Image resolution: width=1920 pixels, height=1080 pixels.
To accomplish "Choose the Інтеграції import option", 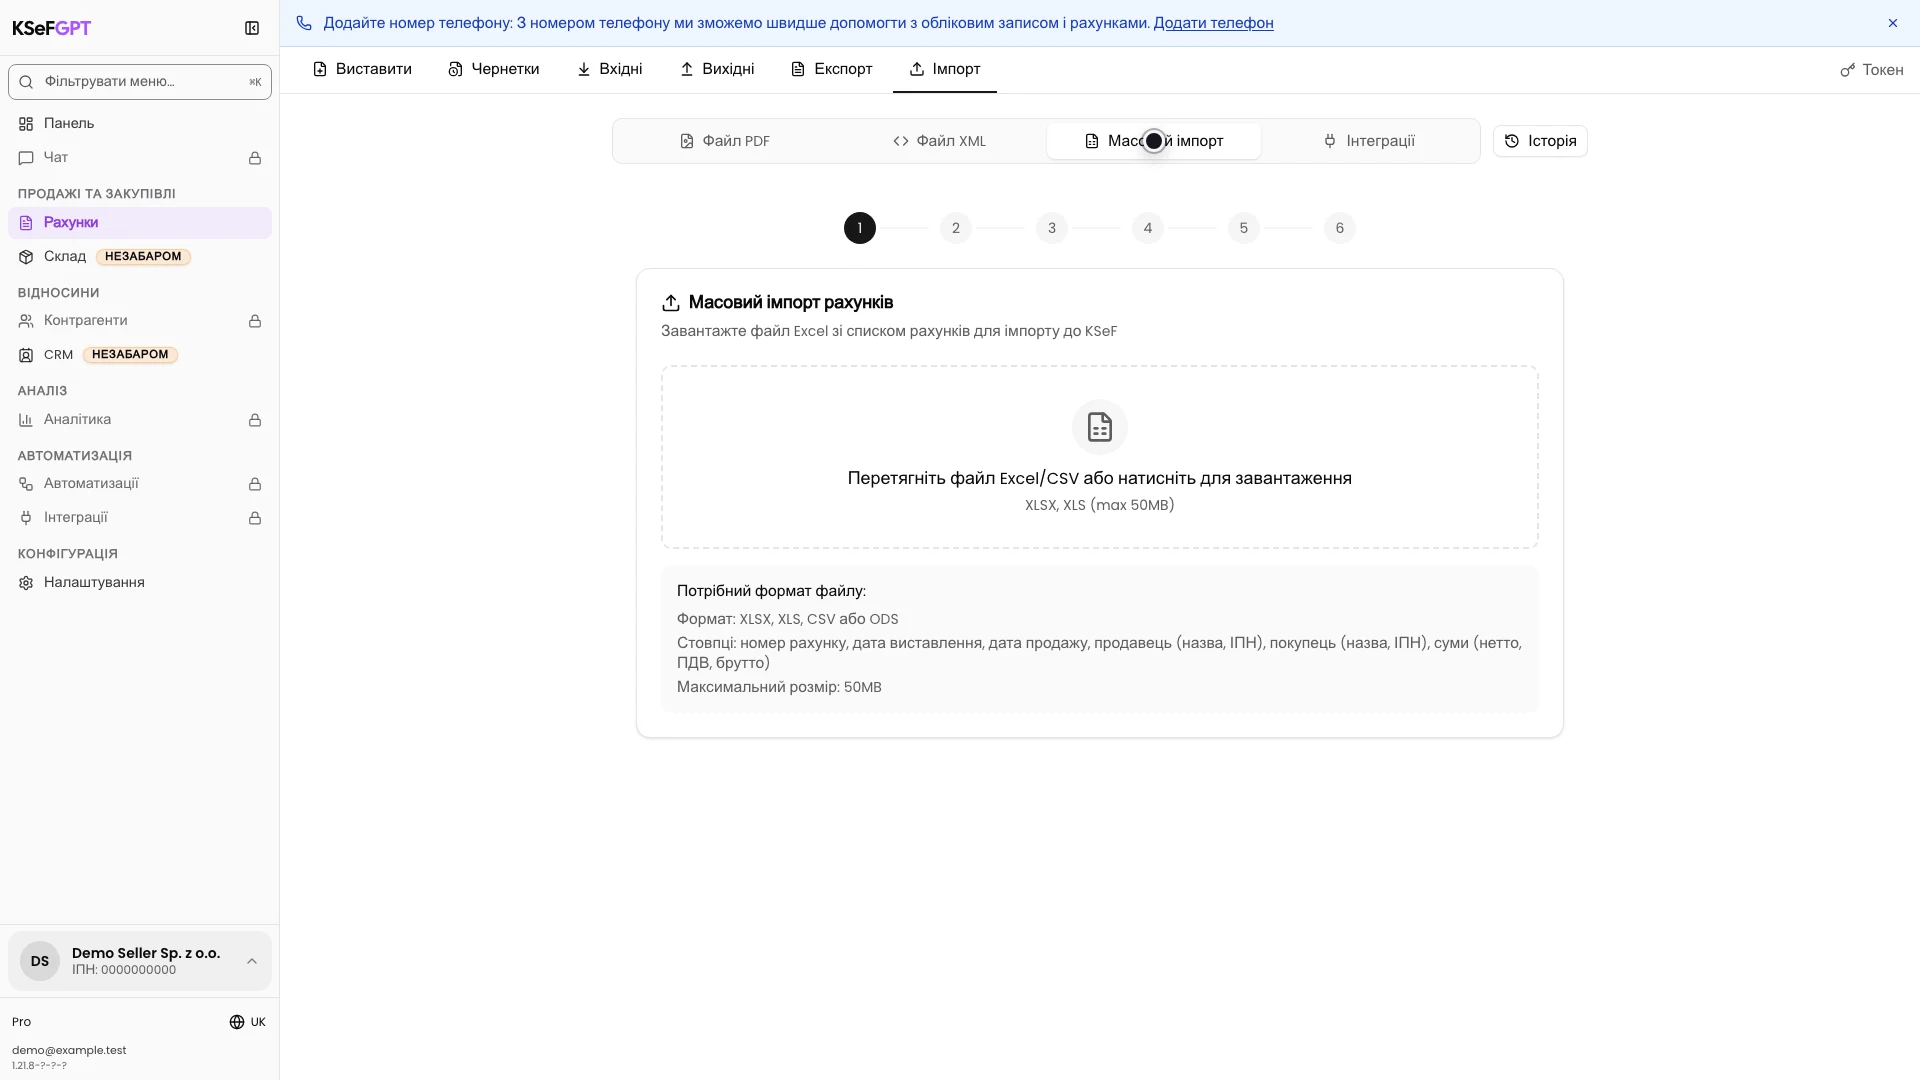I will click(1369, 141).
